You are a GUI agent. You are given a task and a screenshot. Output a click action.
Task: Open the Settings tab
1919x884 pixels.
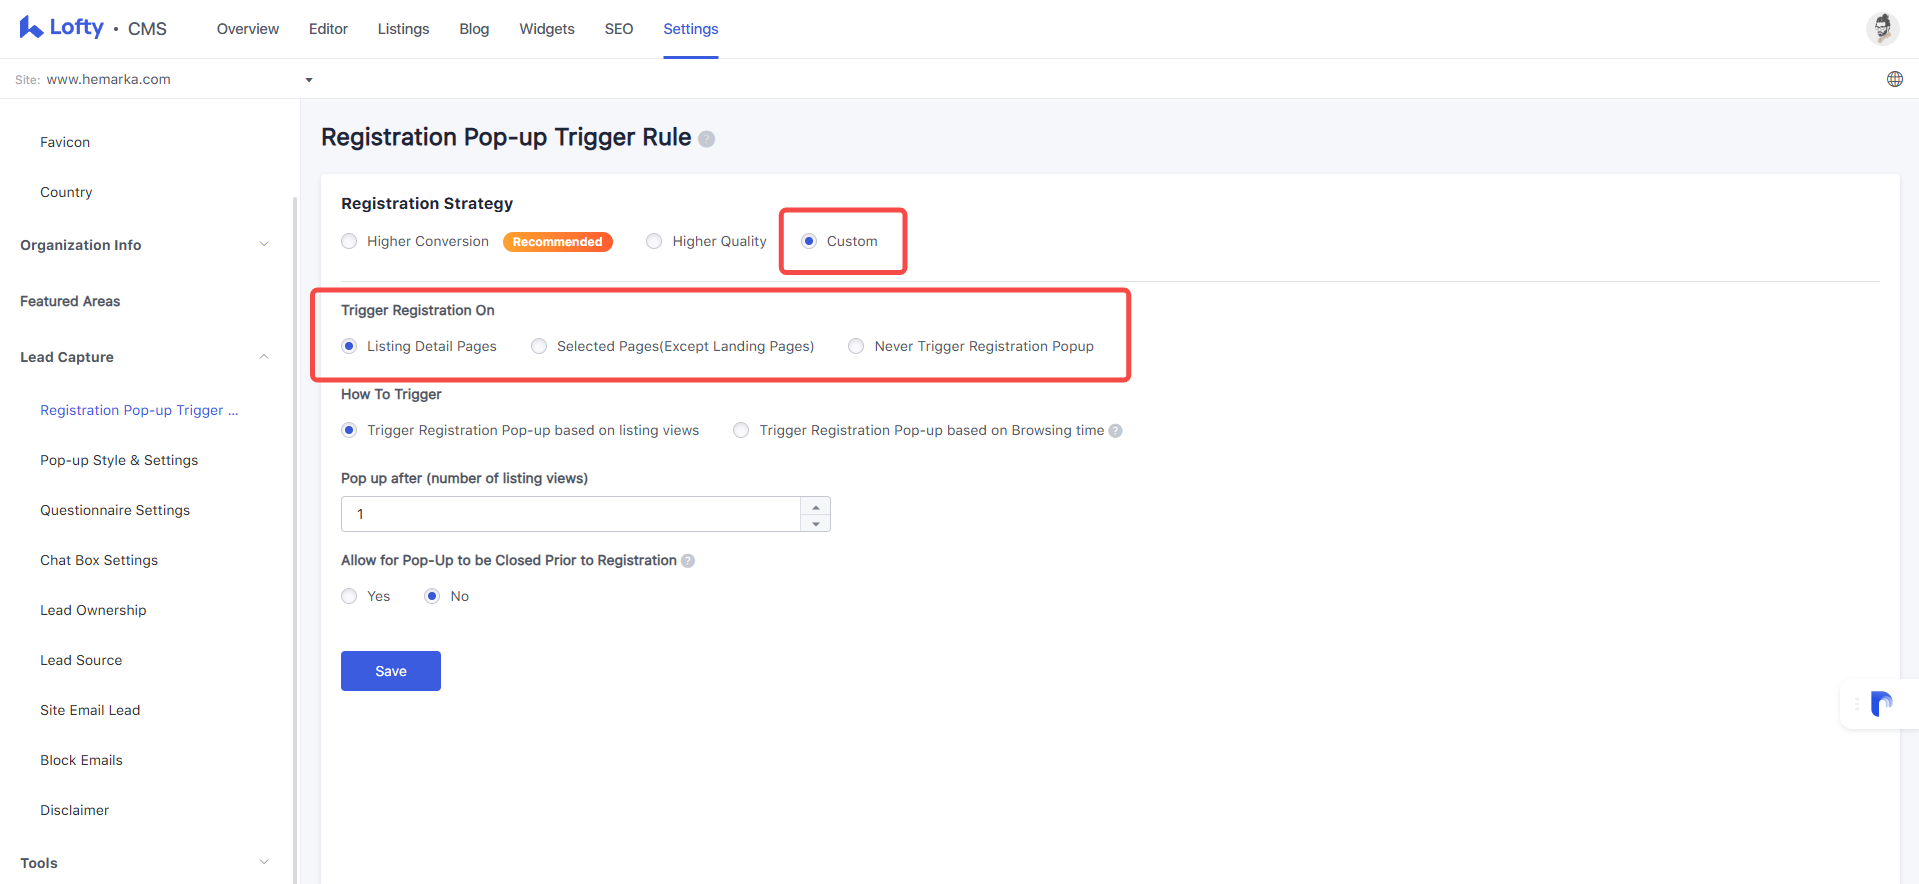(691, 29)
